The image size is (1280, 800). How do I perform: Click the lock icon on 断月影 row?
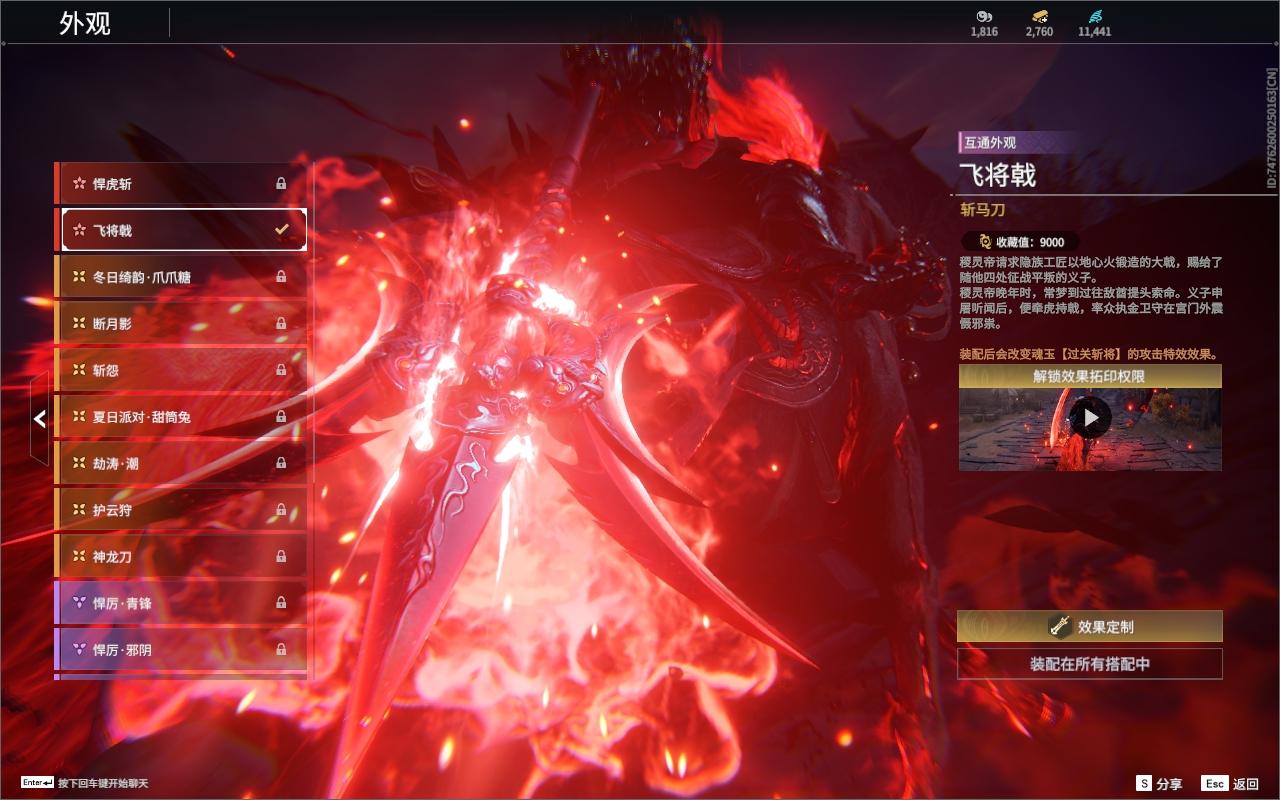point(281,323)
